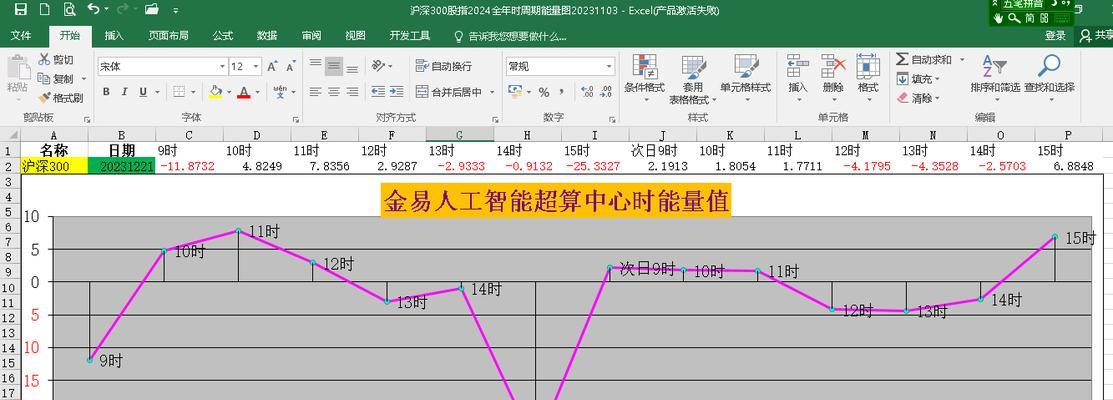Apply yellow fill color
Image resolution: width=1113 pixels, height=400 pixels.
tap(215, 91)
